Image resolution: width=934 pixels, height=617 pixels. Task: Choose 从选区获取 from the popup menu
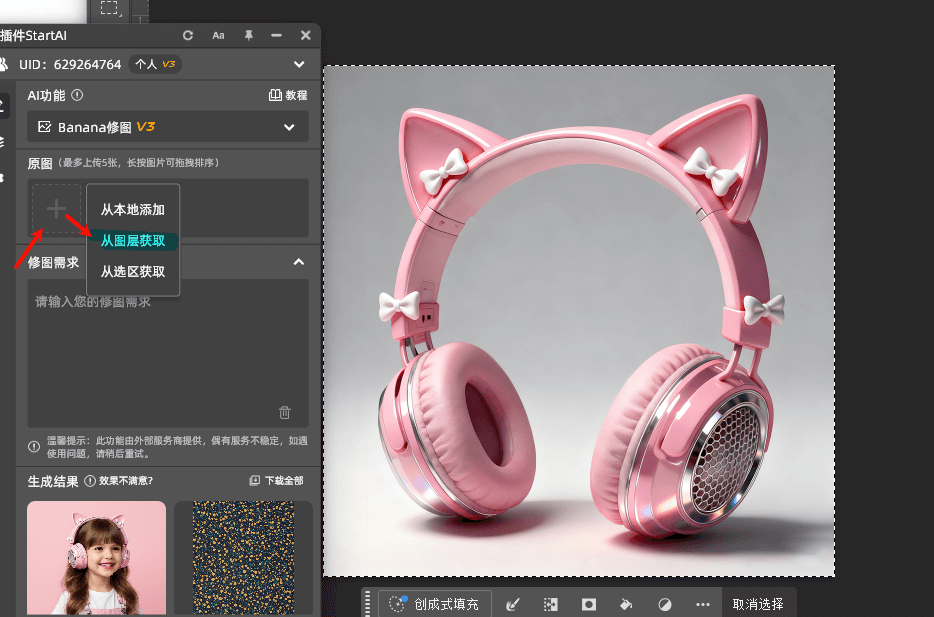133,272
